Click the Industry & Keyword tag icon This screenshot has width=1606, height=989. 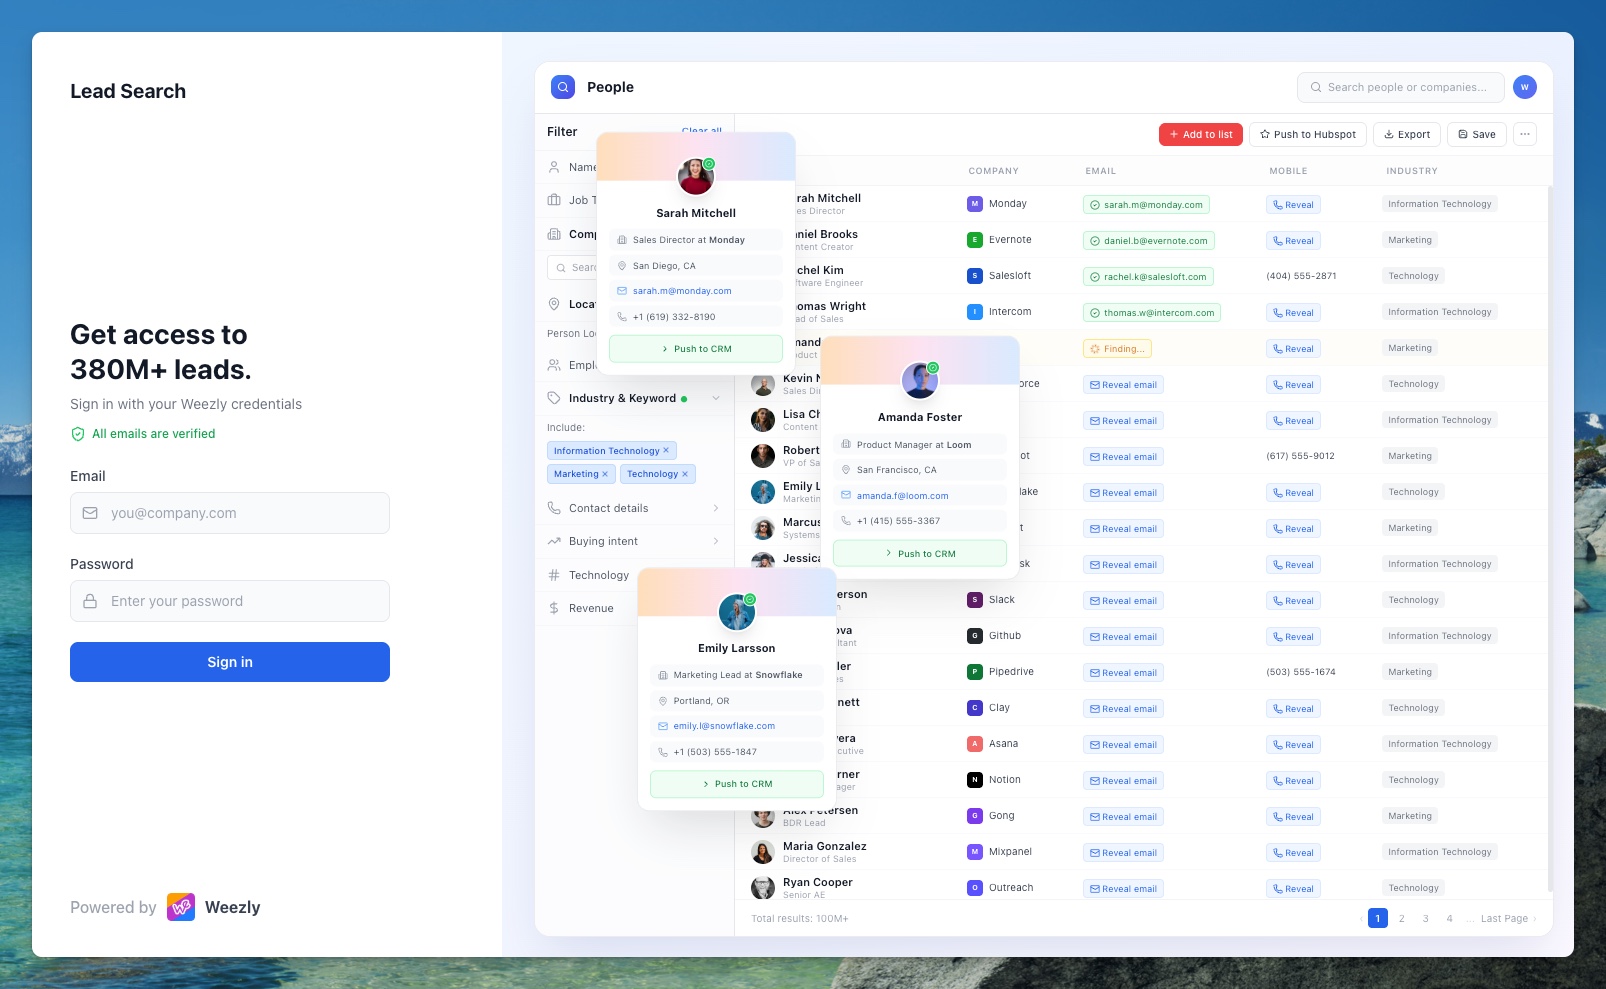554,398
